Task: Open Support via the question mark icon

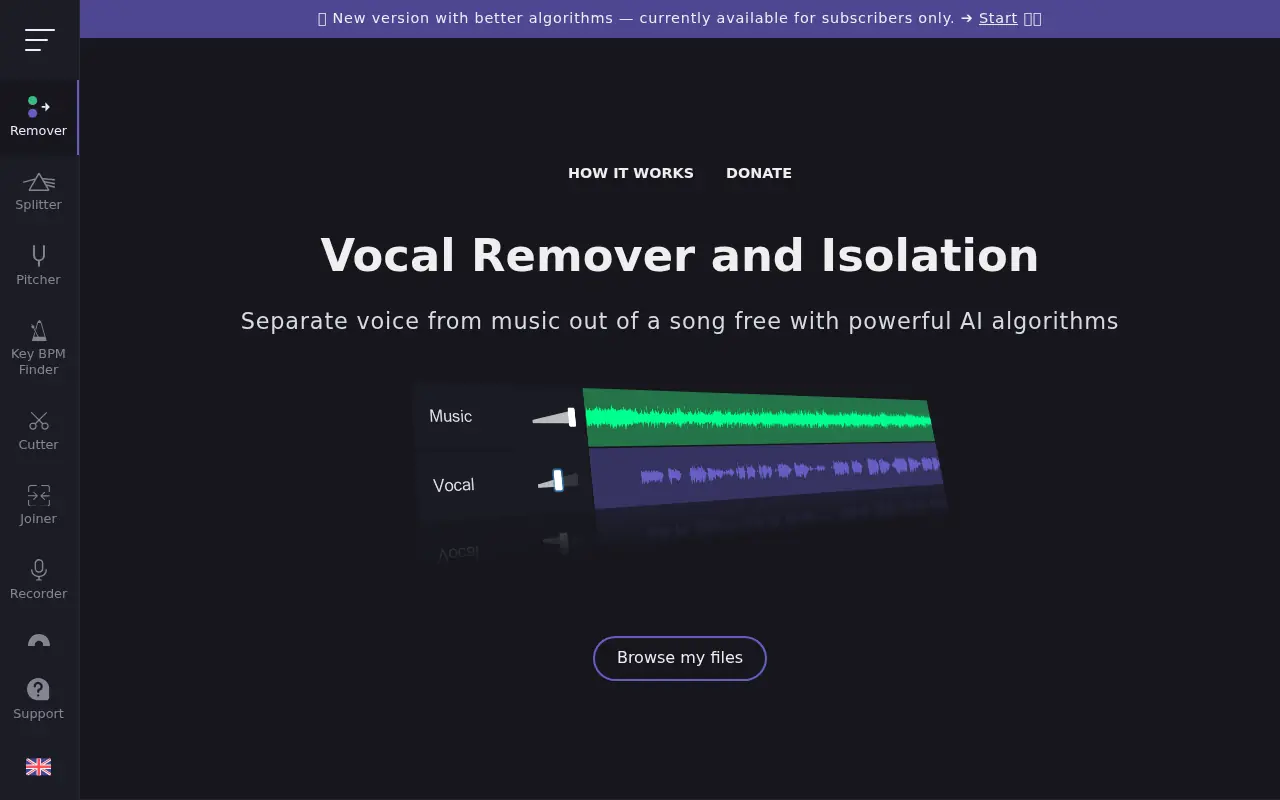Action: 38,698
